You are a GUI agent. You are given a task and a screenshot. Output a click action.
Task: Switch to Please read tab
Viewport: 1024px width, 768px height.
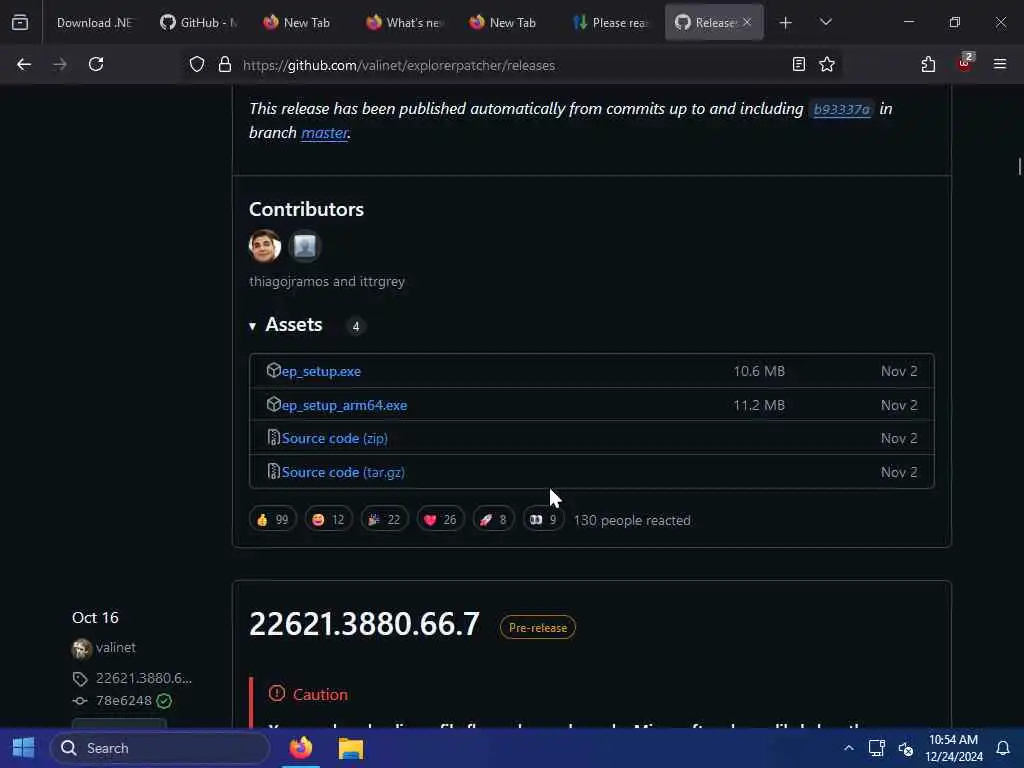click(x=611, y=23)
